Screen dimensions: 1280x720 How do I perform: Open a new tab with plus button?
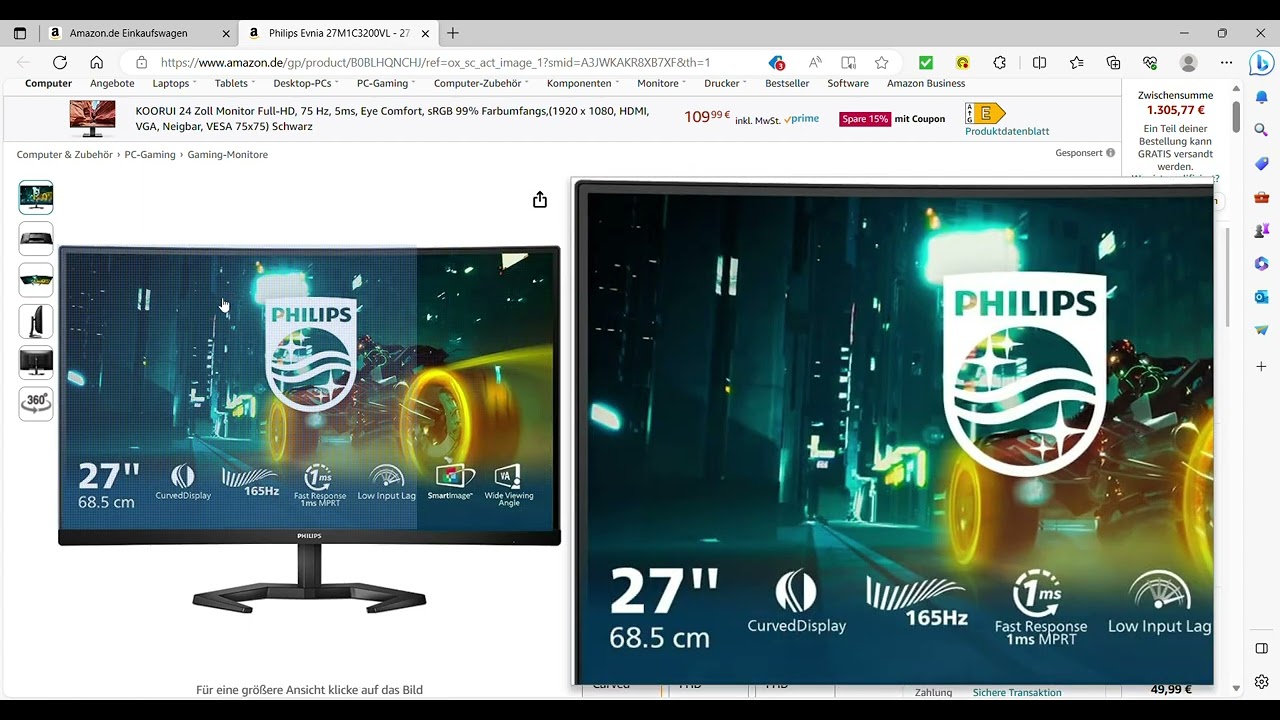[453, 33]
